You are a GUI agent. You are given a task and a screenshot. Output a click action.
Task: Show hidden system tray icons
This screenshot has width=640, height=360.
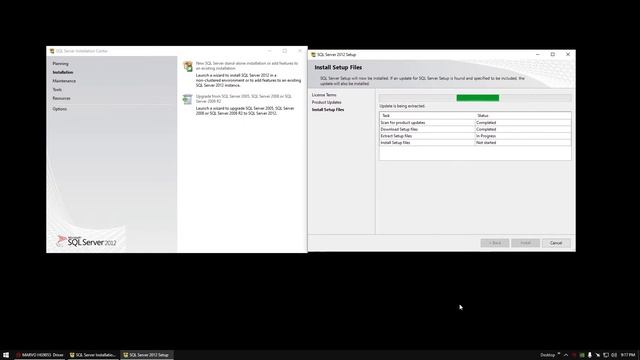click(x=566, y=355)
